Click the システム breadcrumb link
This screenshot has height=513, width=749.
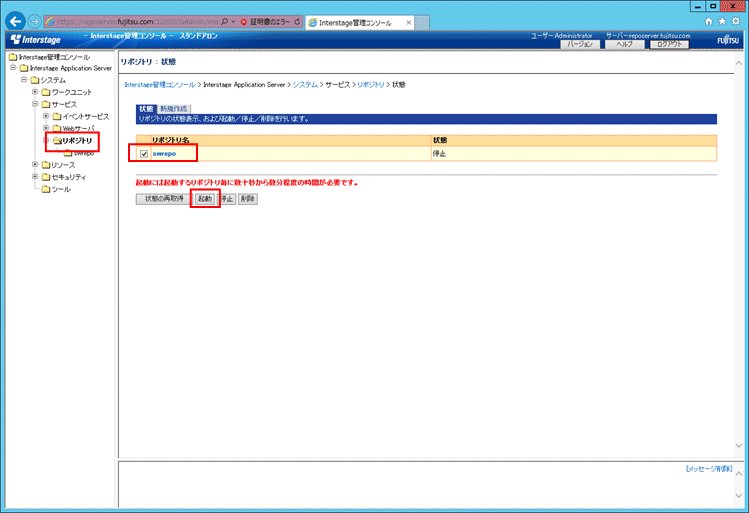point(305,85)
